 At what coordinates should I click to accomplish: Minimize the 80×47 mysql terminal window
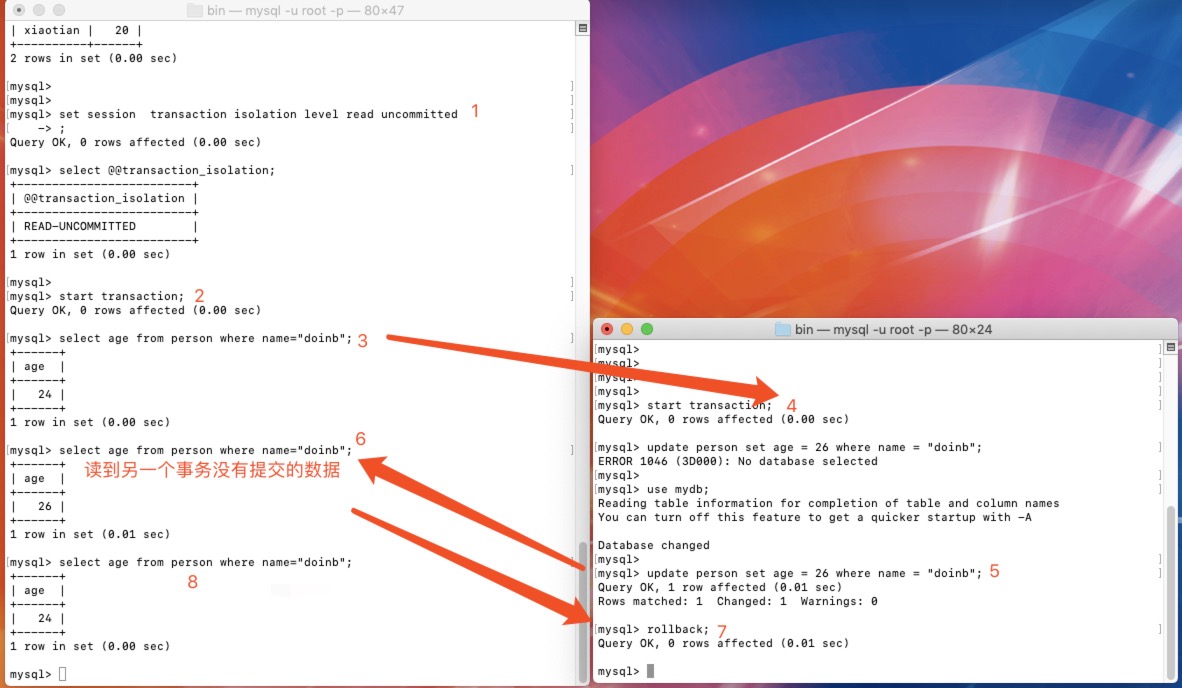39,10
